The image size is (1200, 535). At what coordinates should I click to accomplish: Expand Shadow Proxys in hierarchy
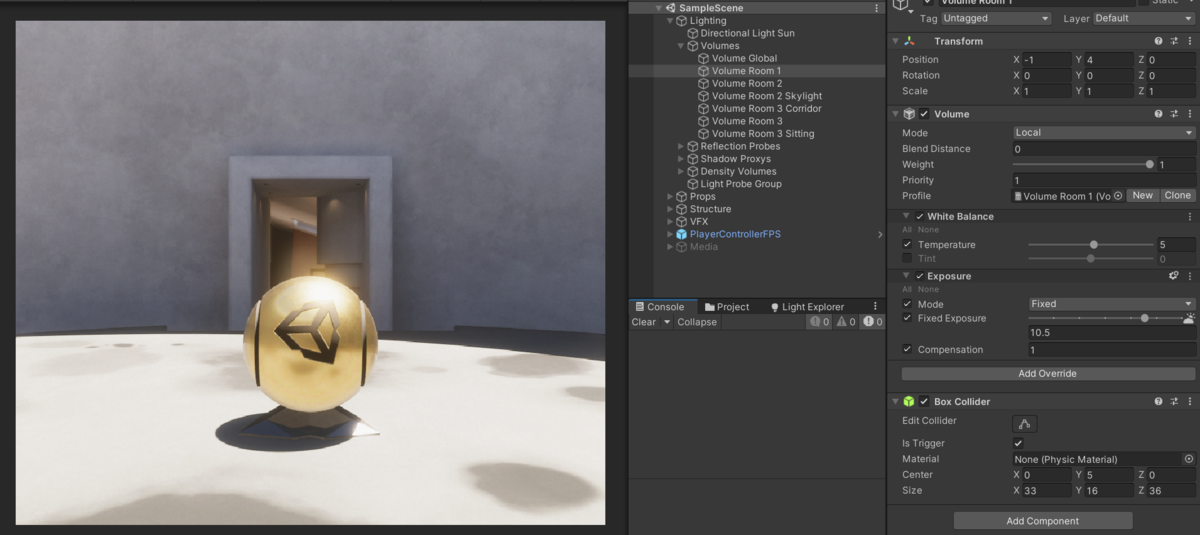tap(682, 159)
